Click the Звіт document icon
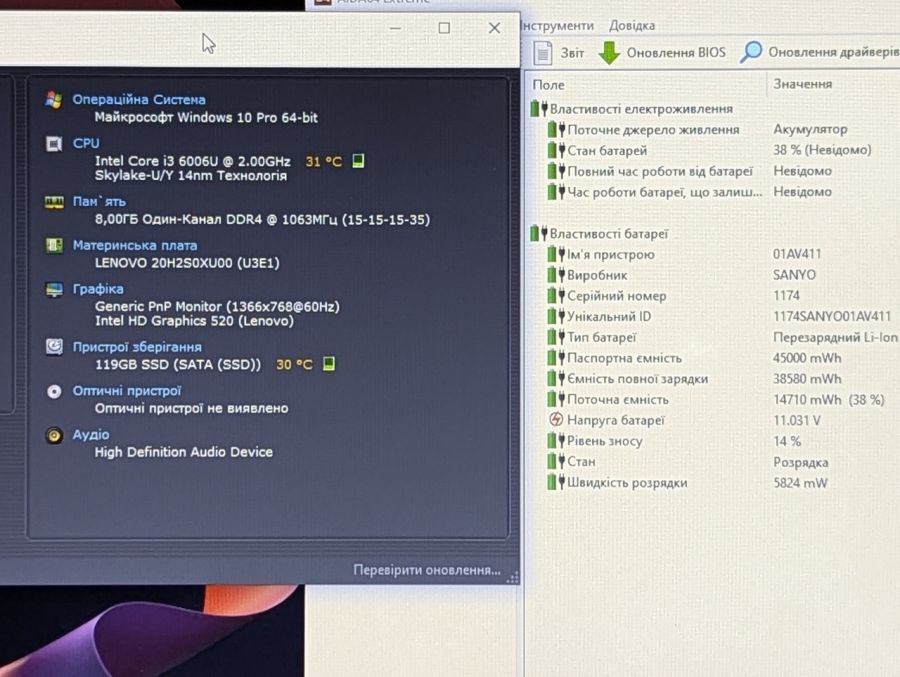 click(x=542, y=53)
